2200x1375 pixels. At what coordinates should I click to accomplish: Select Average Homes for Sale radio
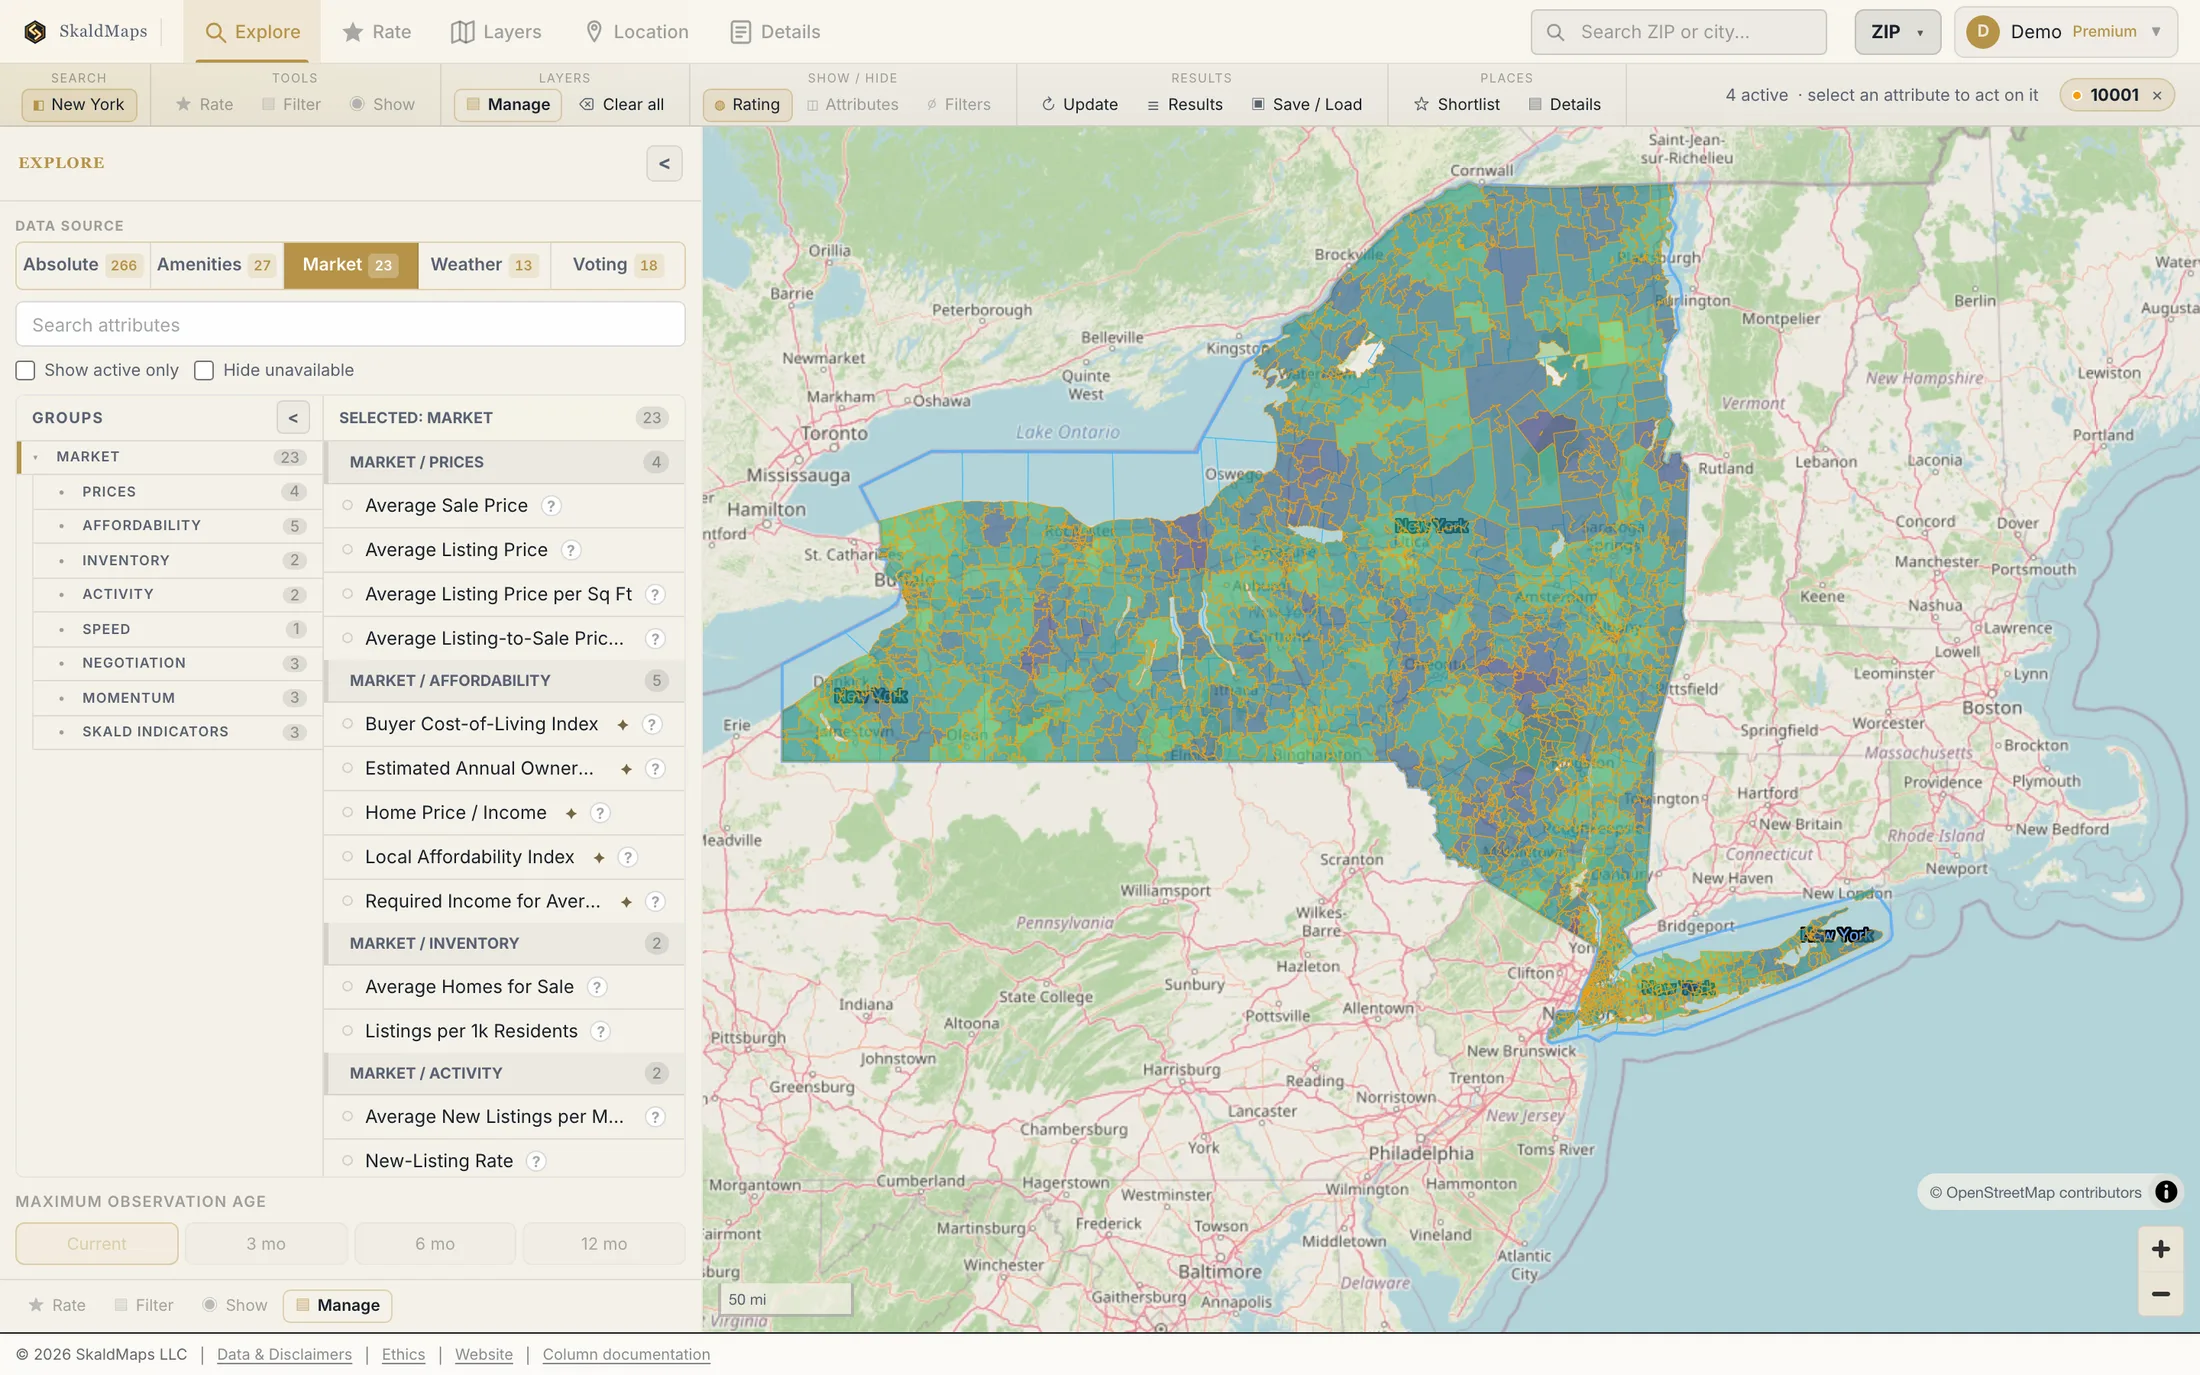(347, 987)
